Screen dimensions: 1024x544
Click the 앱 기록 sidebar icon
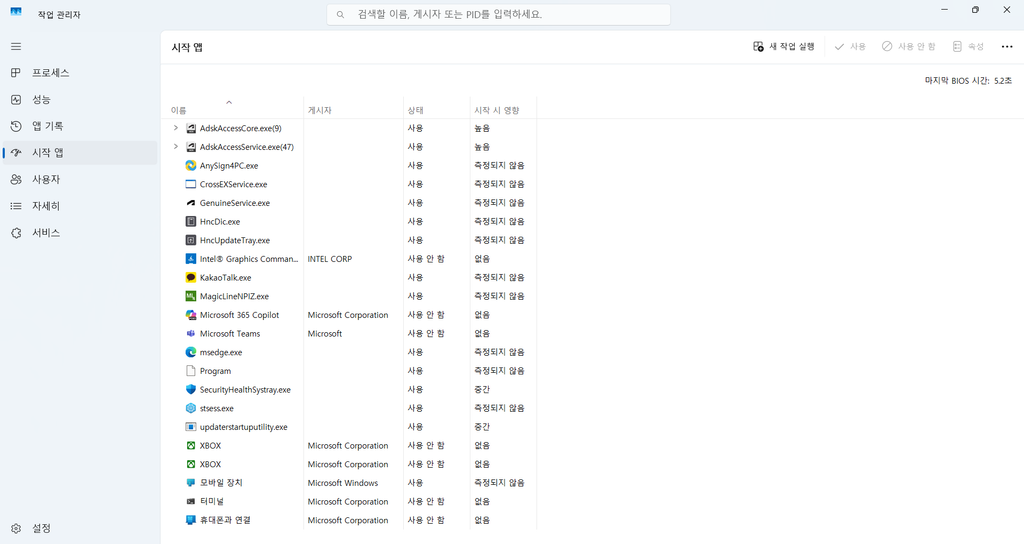click(x=16, y=126)
